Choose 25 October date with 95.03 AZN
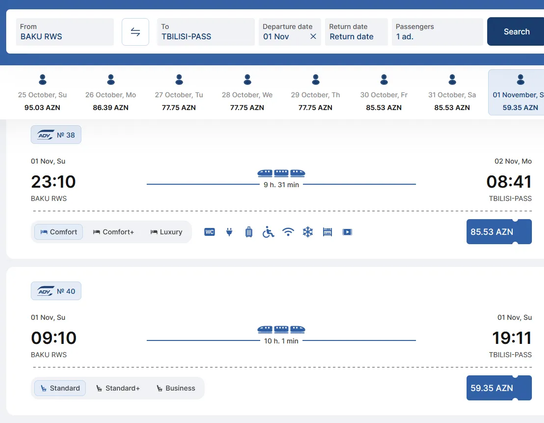This screenshot has height=423, width=544. (42, 92)
